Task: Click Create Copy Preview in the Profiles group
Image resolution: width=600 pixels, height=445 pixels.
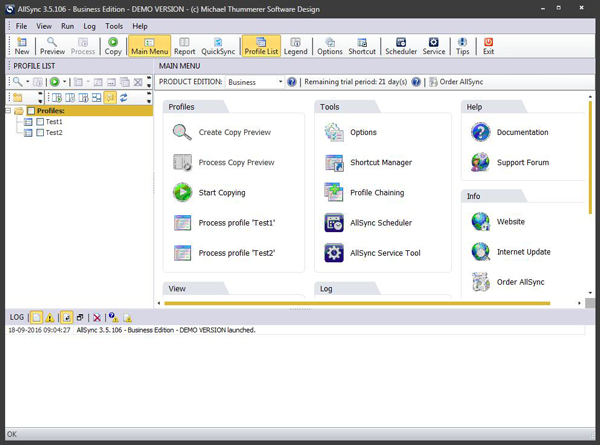Action: tap(222, 132)
